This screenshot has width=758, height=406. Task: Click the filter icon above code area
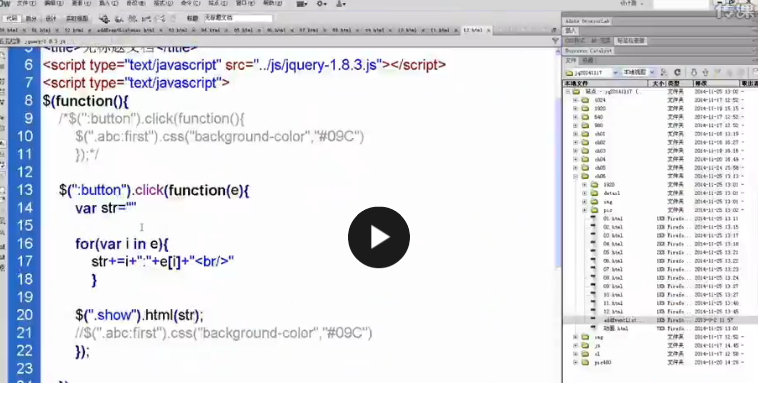tap(555, 41)
